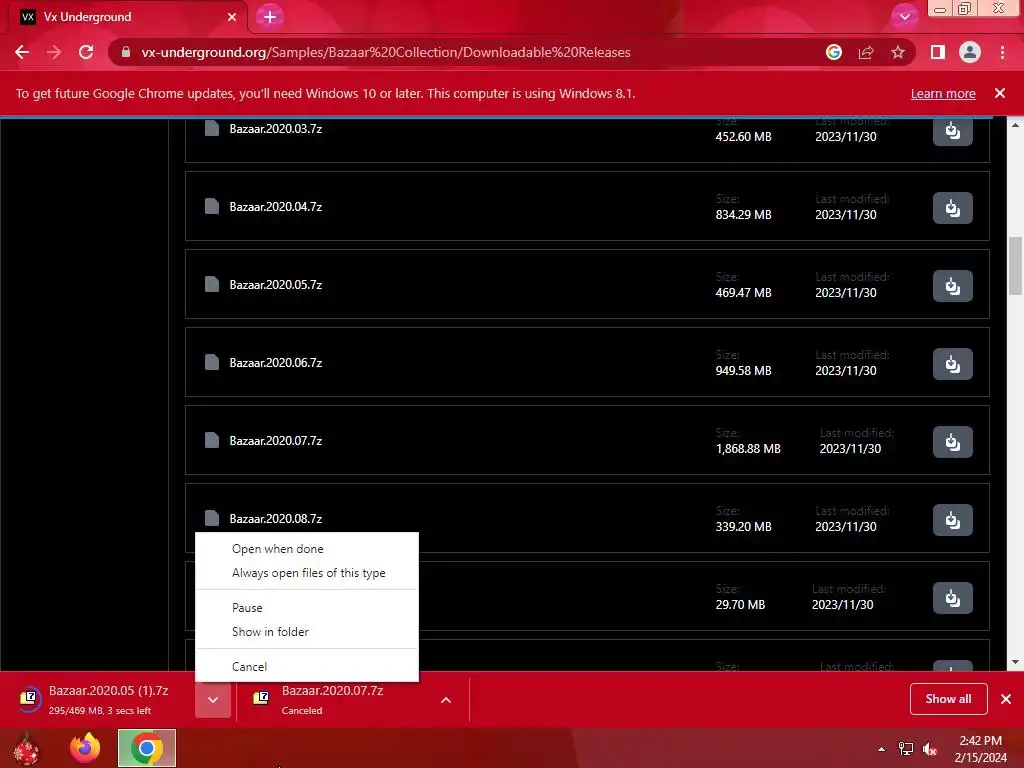Click the Google icon in the address bar
The height and width of the screenshot is (768, 1024).
coord(833,52)
